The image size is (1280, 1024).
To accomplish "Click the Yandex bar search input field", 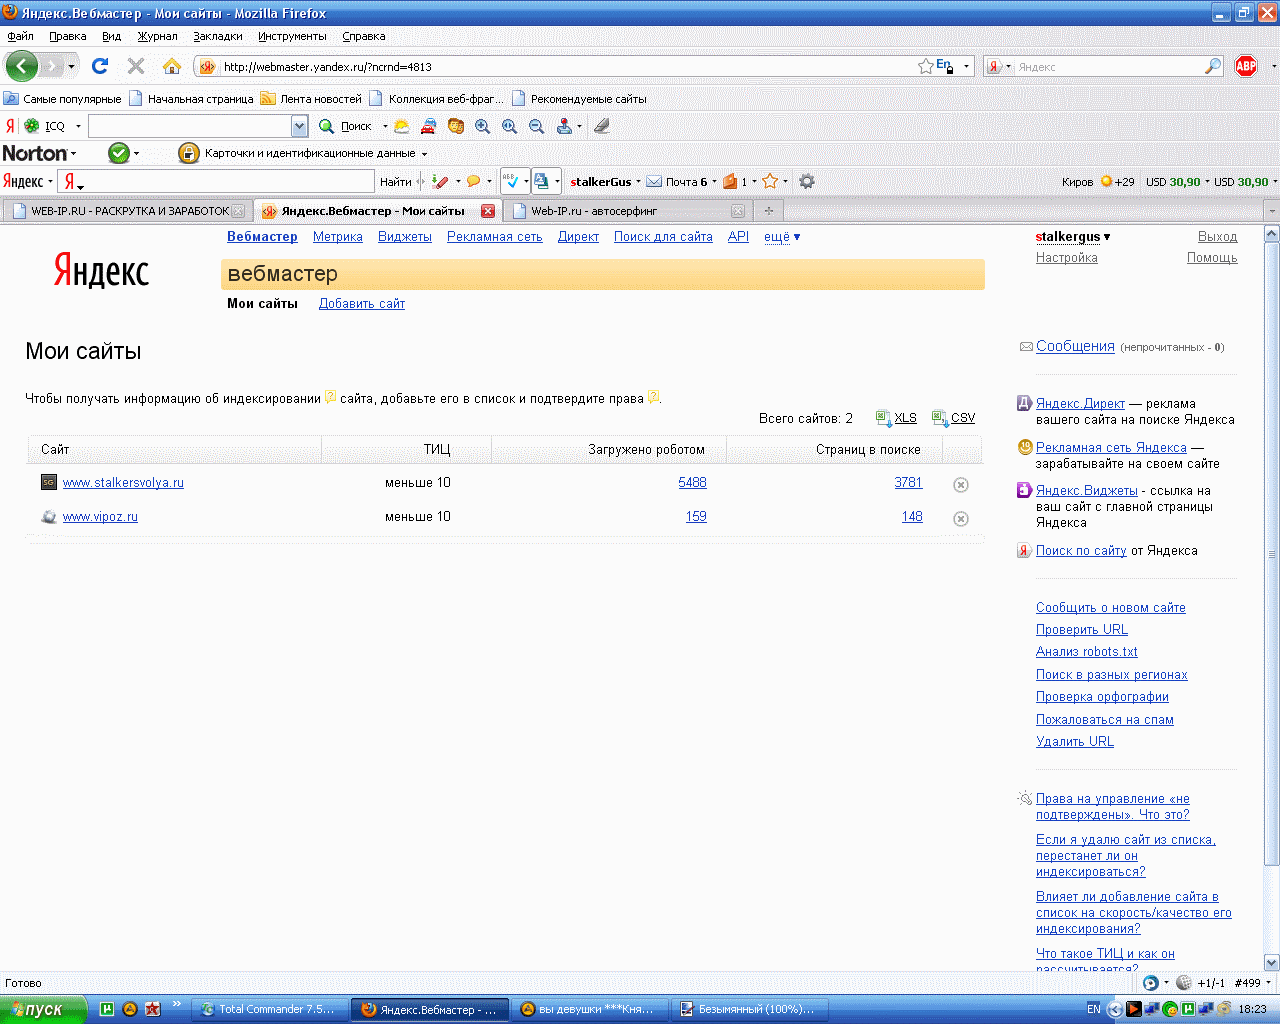I will (x=226, y=181).
